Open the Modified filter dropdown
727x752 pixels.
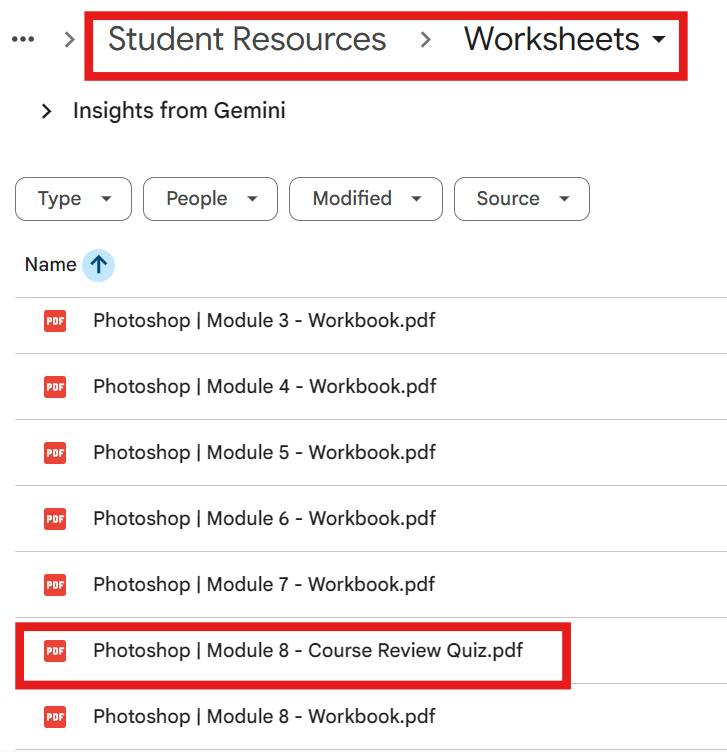(364, 199)
